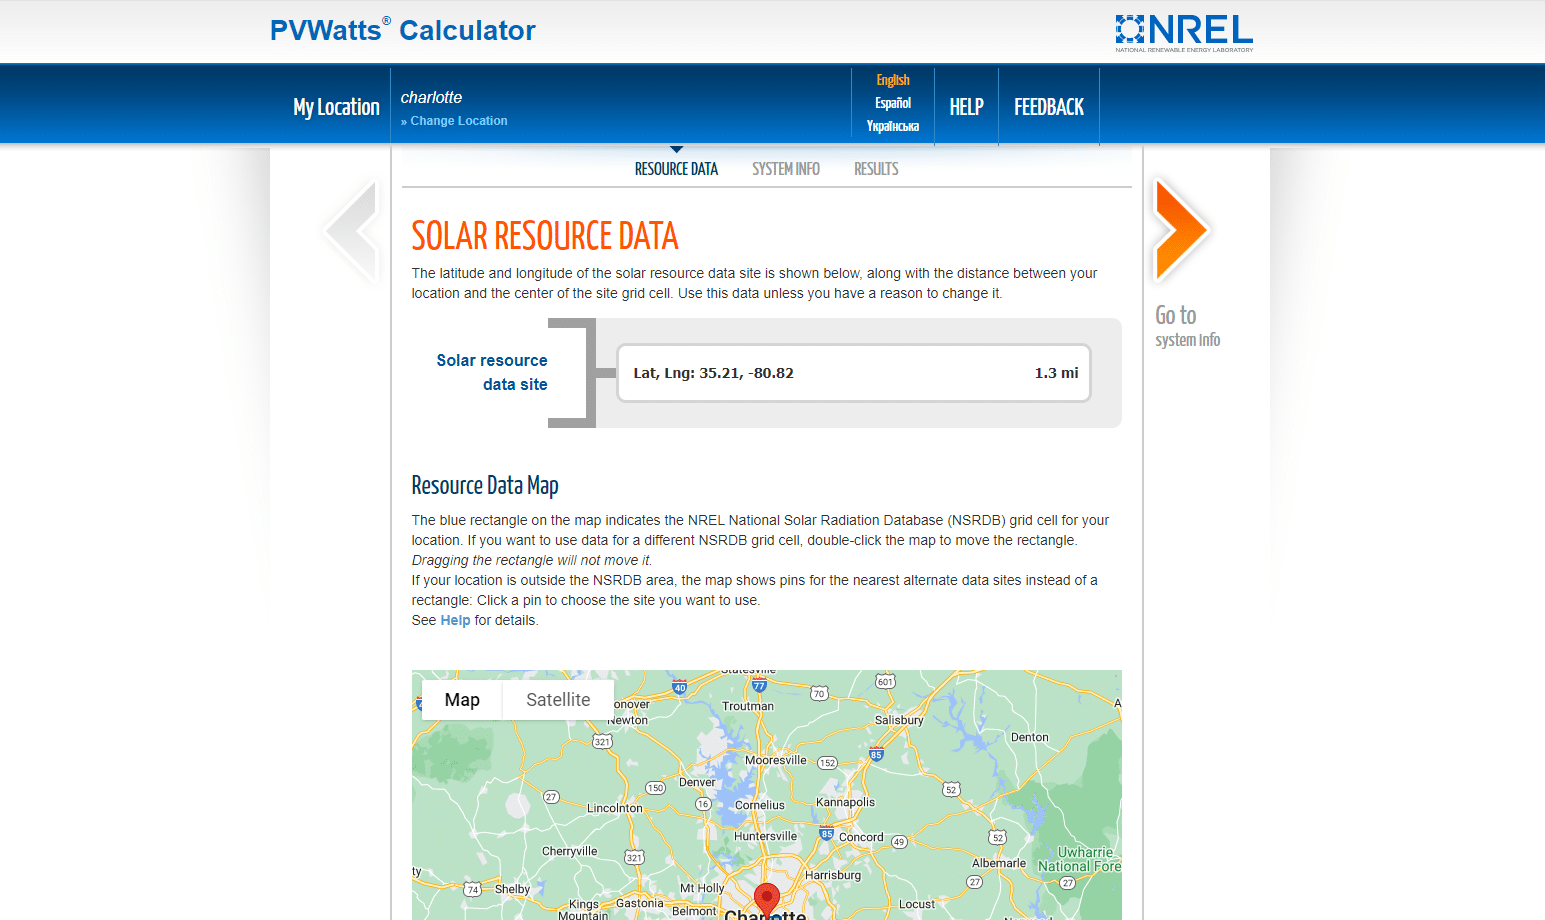Click the Lat, Lng: 35.21, -80.82 value
The width and height of the screenshot is (1545, 920).
[713, 373]
